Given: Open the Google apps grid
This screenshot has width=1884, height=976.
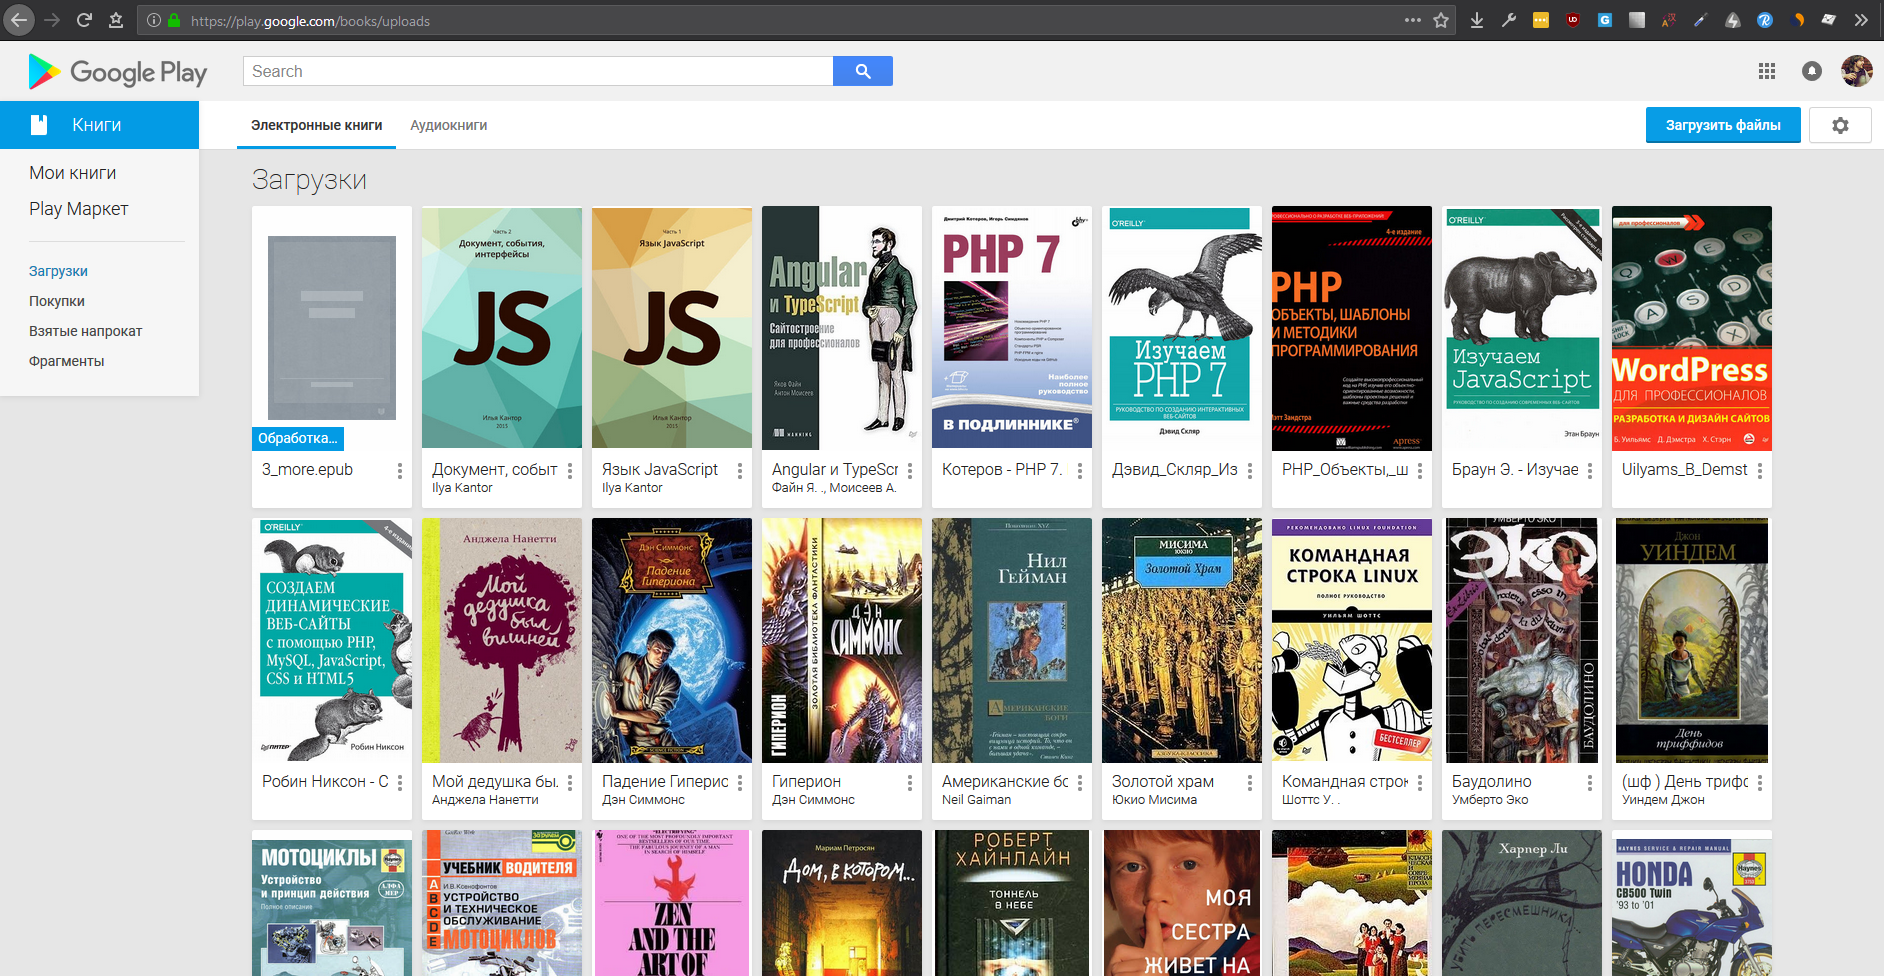Looking at the screenshot, I should 1767,71.
